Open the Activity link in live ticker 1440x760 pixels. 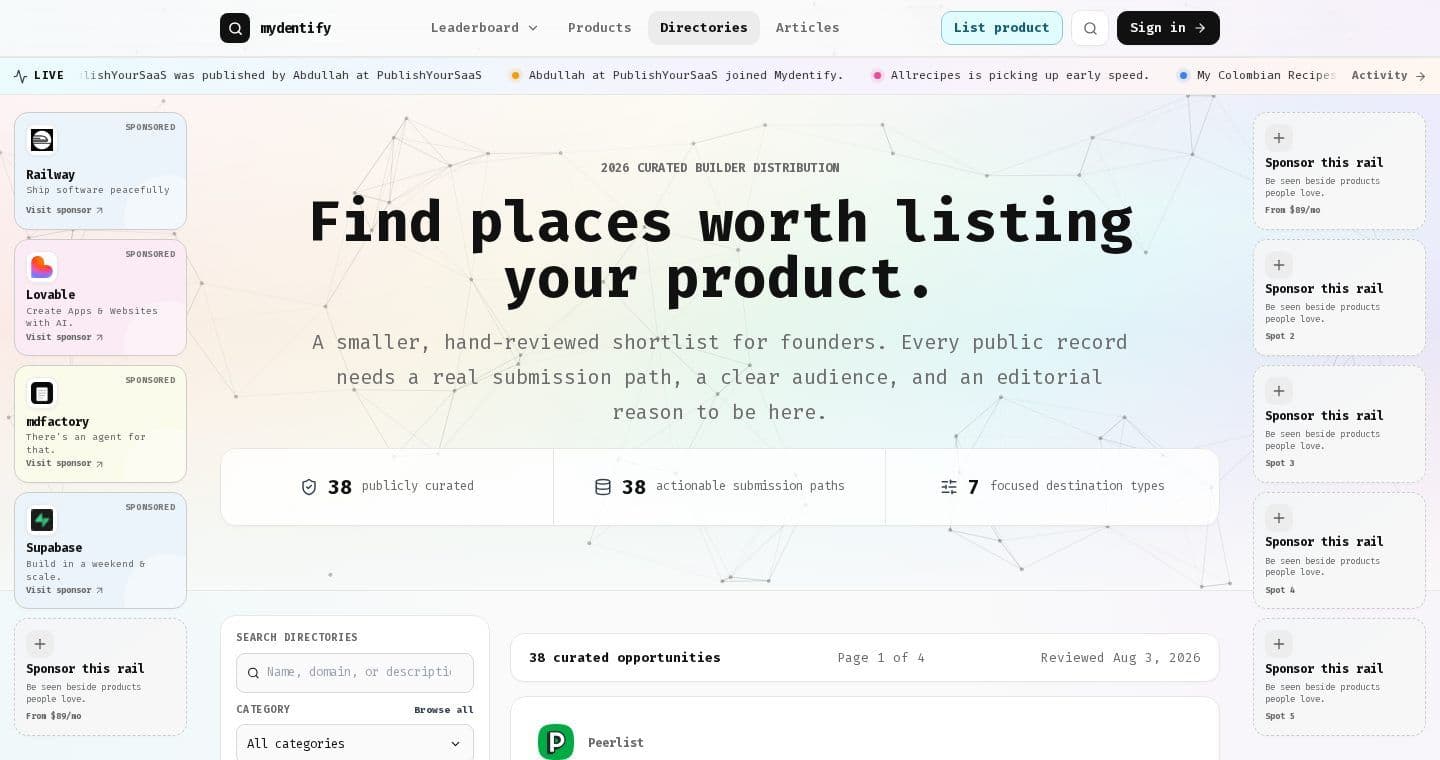click(x=1389, y=76)
